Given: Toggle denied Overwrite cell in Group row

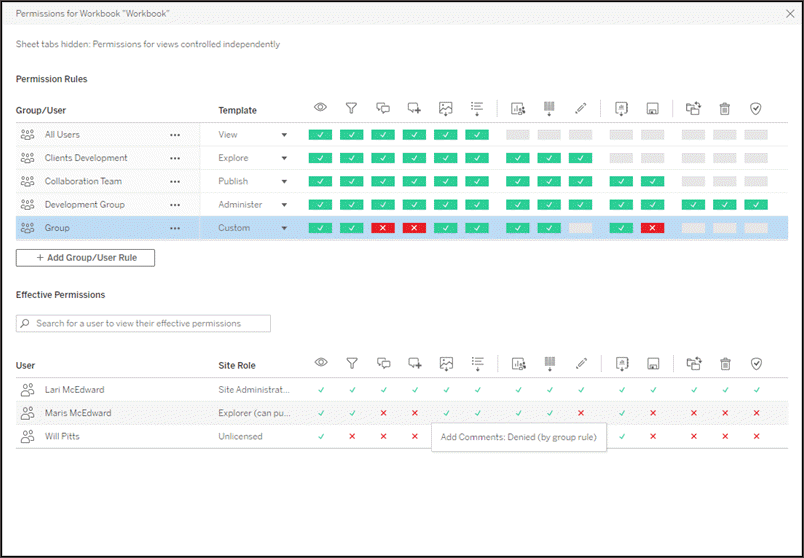Looking at the screenshot, I should (653, 228).
